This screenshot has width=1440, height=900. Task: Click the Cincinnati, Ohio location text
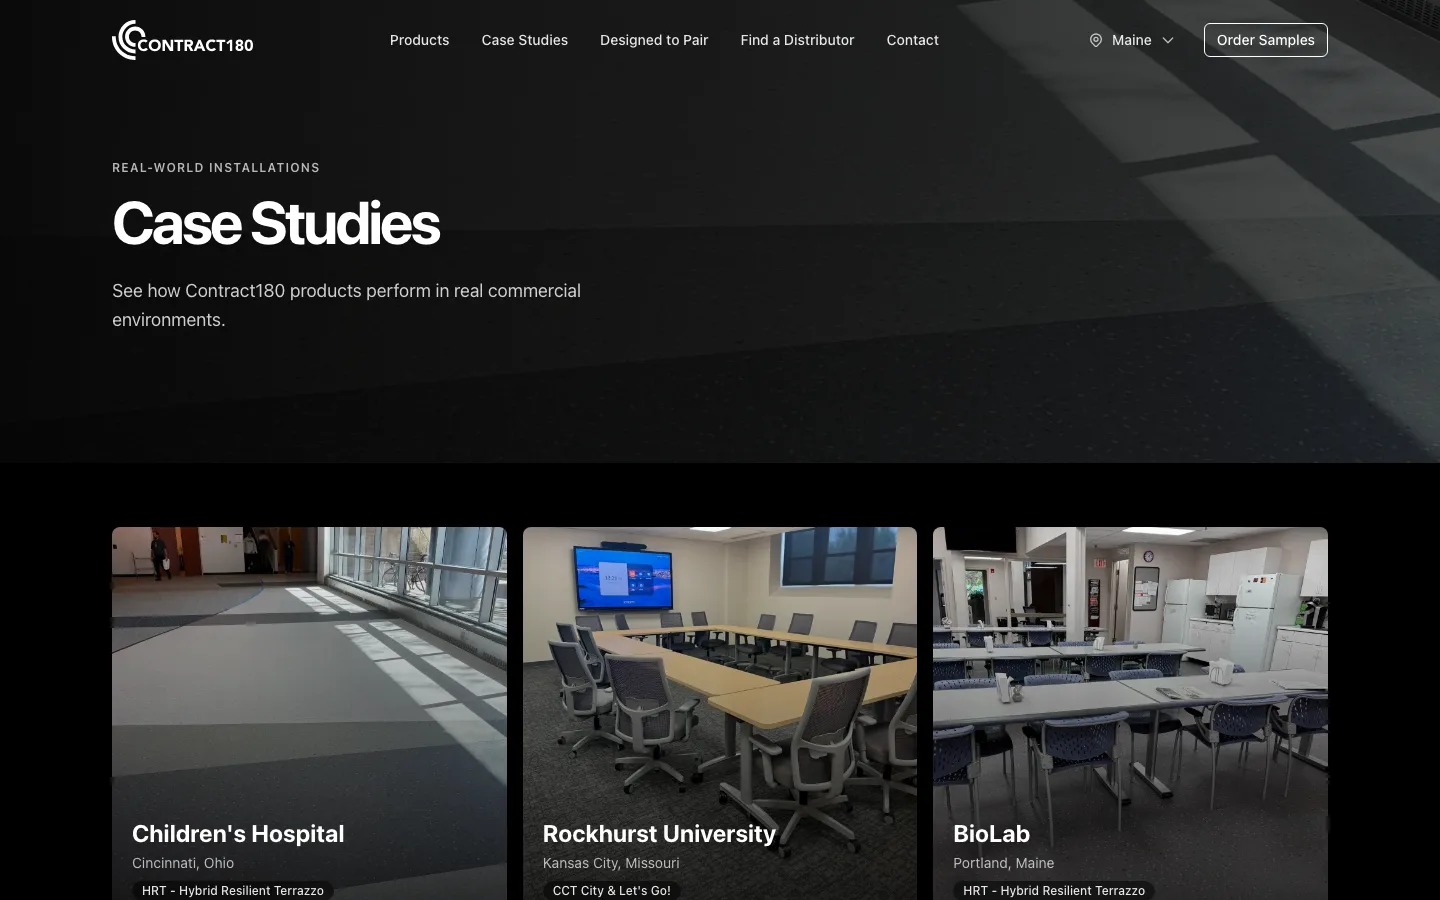tap(183, 863)
